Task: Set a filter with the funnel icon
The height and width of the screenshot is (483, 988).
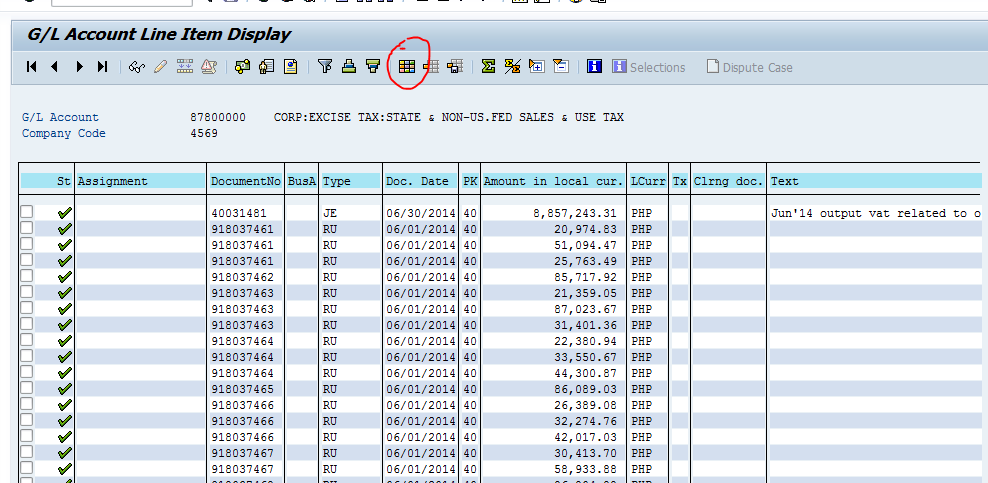Action: coord(325,65)
